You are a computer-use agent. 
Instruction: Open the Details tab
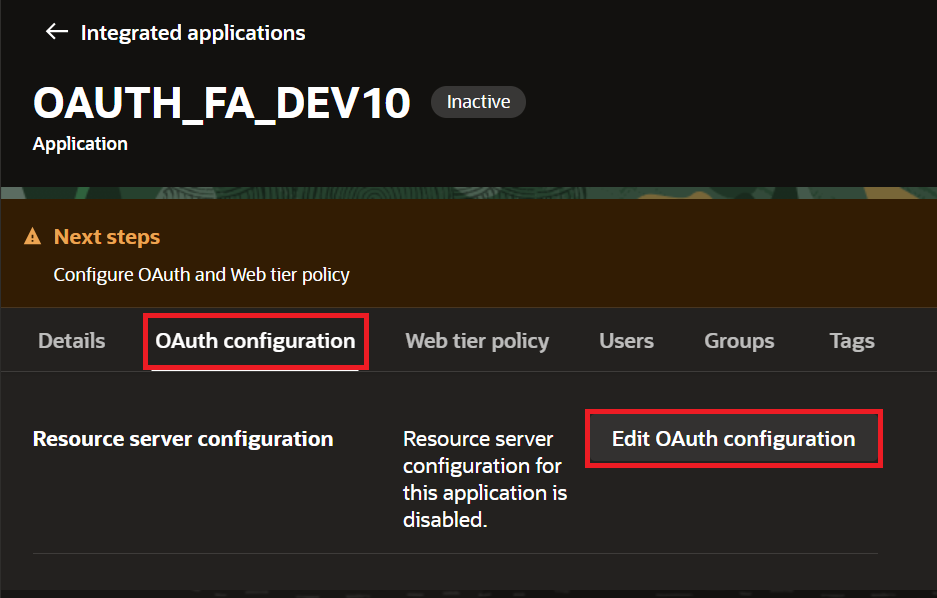[x=71, y=341]
